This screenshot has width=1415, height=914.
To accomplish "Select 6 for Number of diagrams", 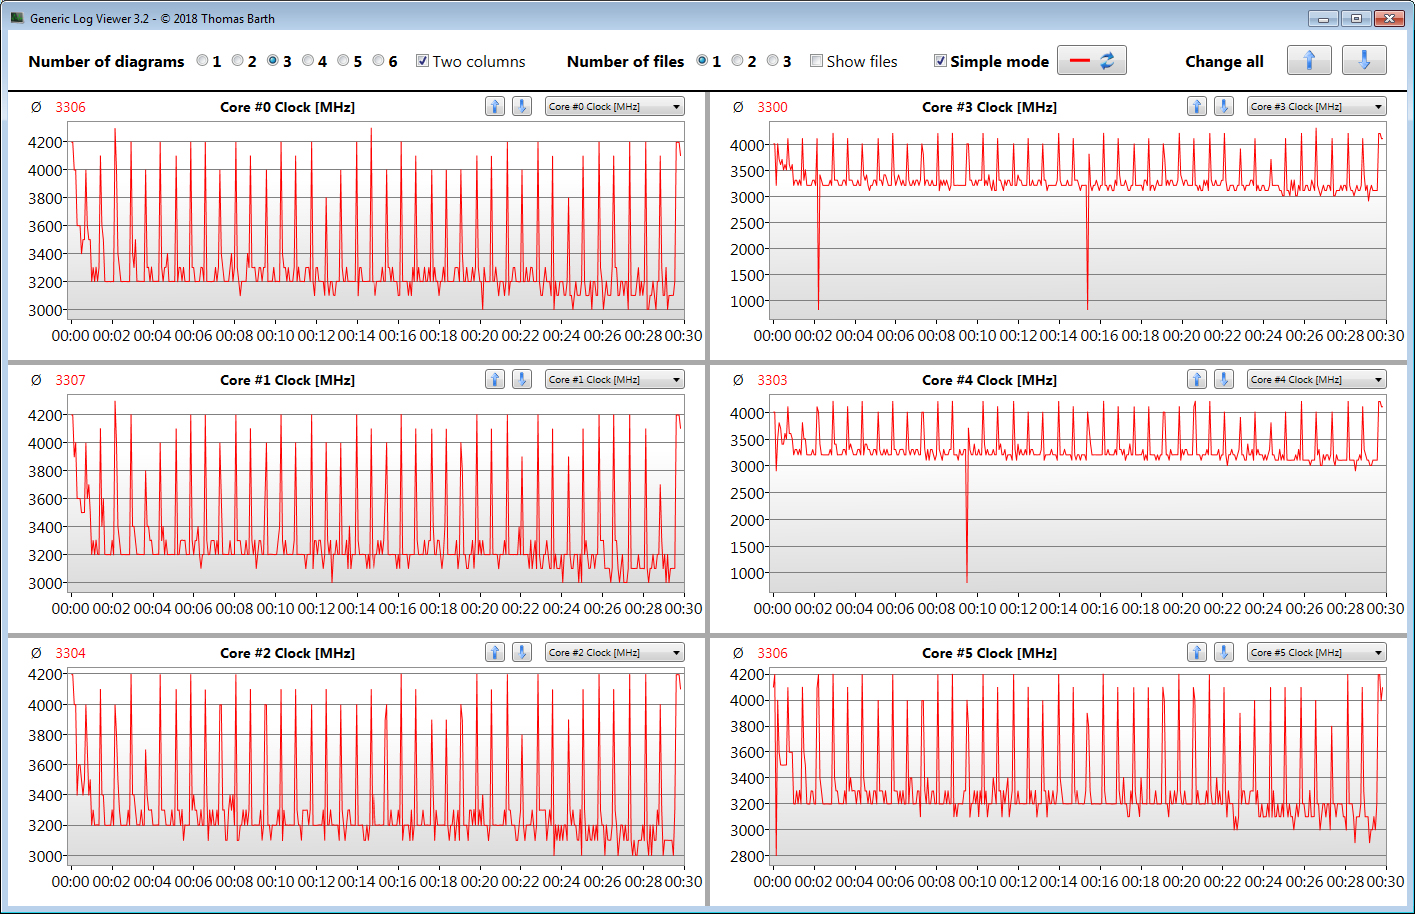I will pyautogui.click(x=379, y=61).
